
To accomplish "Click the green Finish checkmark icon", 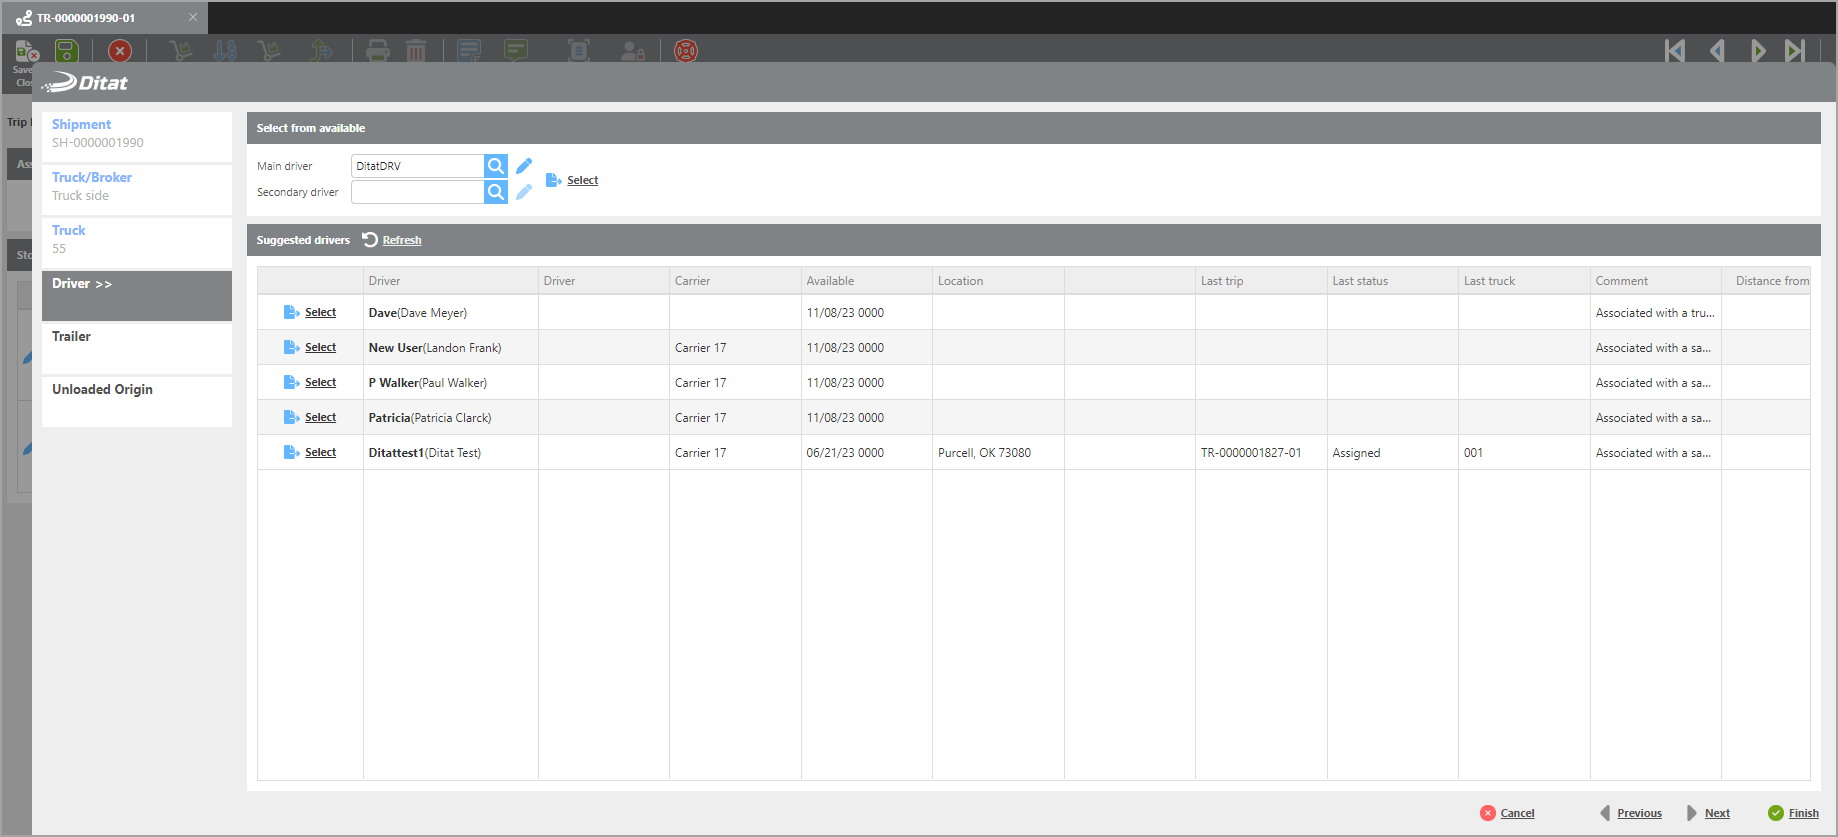I will pos(1775,813).
